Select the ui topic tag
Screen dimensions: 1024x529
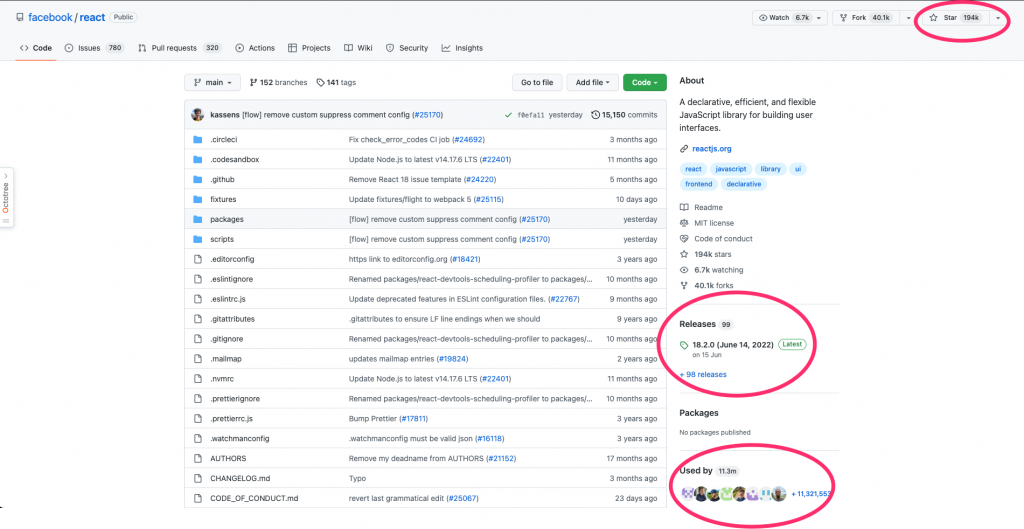point(797,169)
